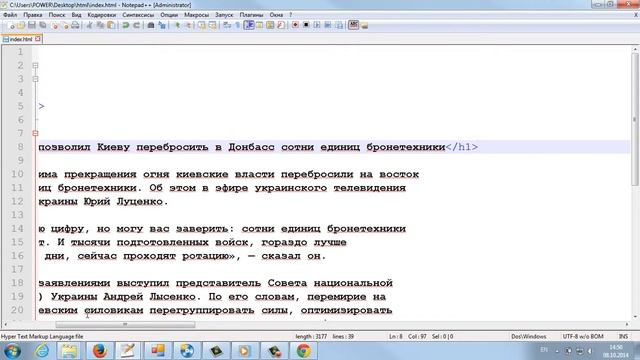Click the Paste clipboard icon

pyautogui.click(x=111, y=25)
